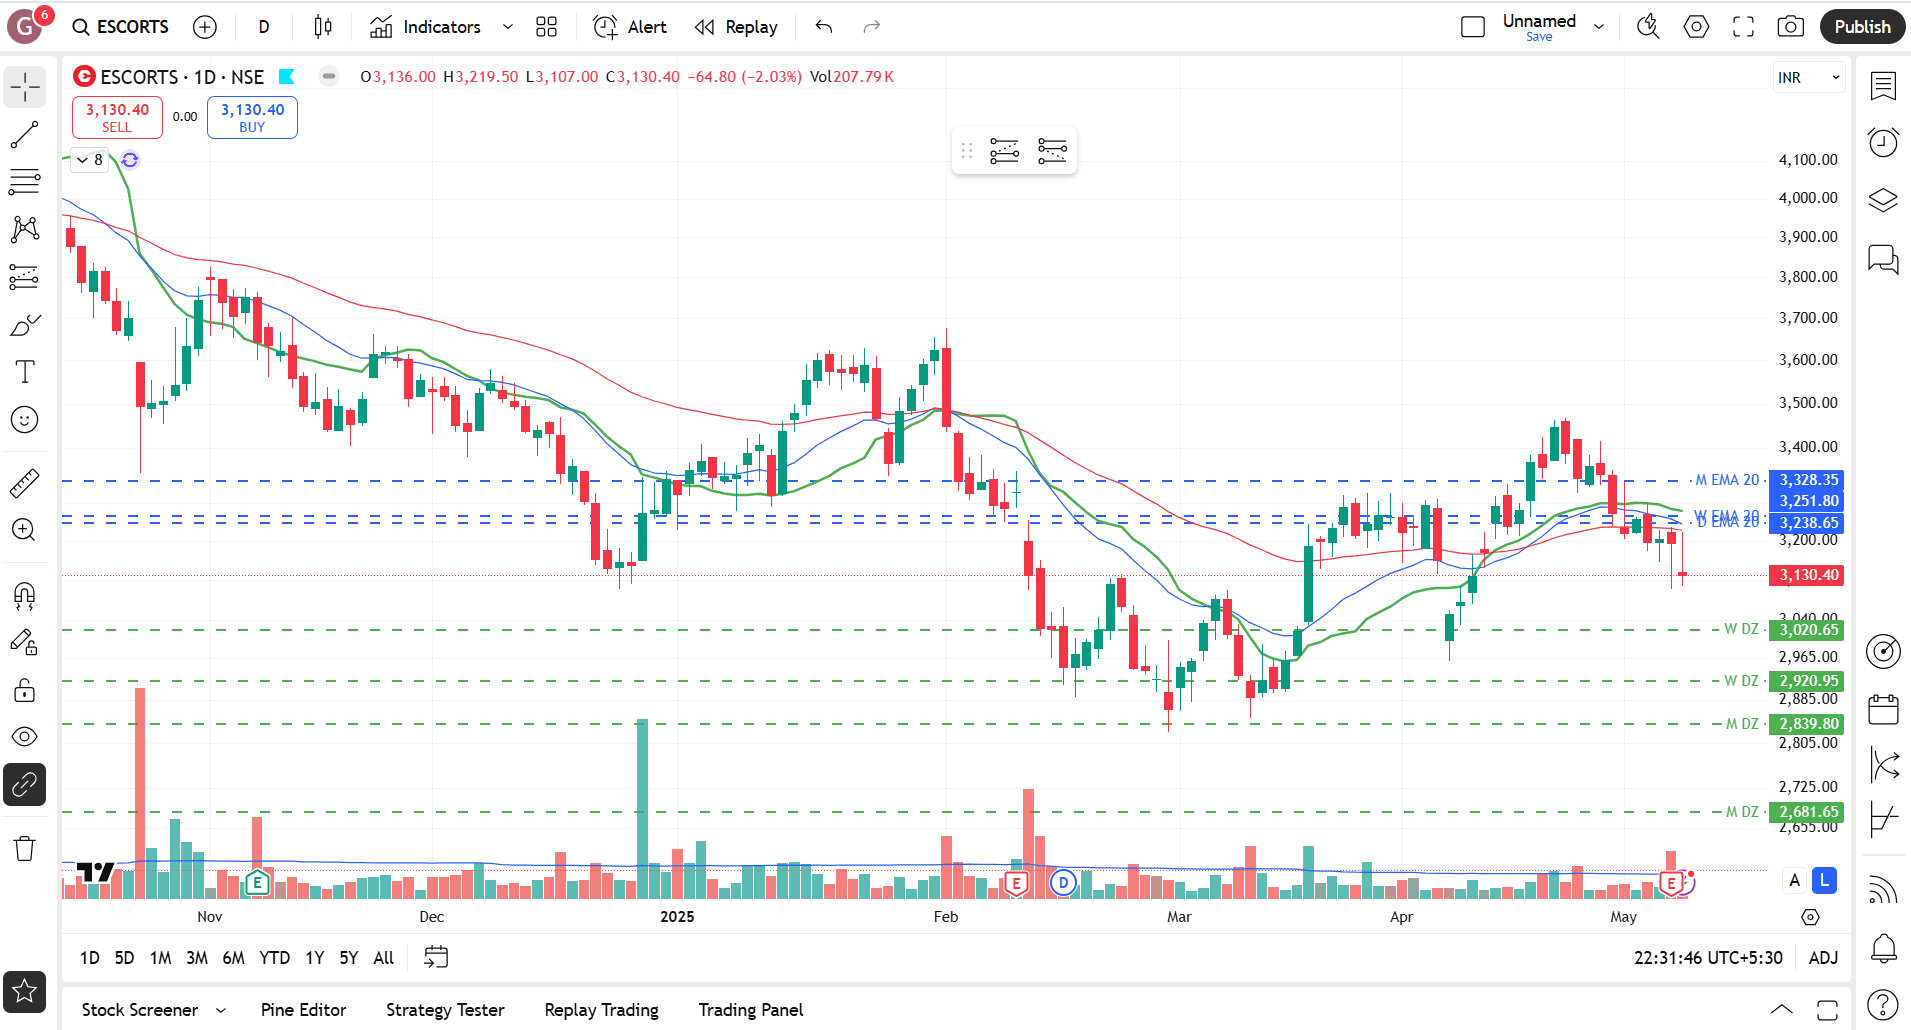Open the object tree layers panel
The width and height of the screenshot is (1911, 1030).
[x=1883, y=200]
